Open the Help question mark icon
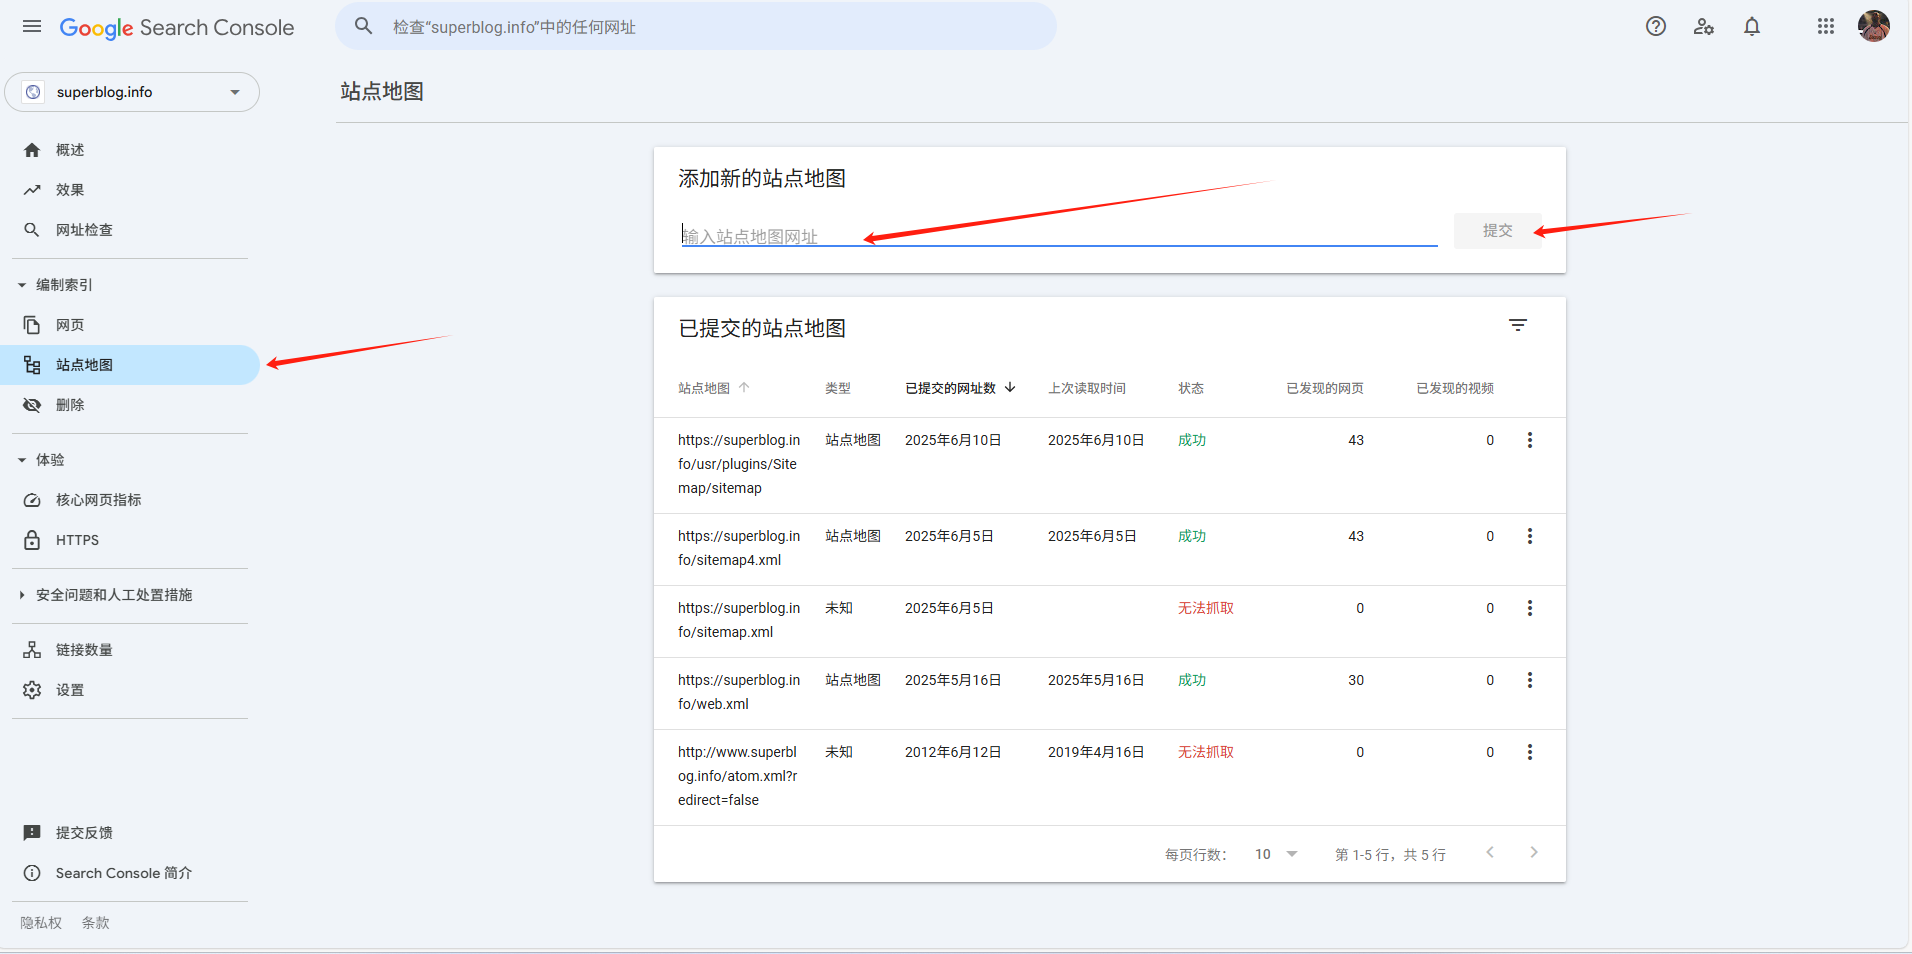 (1656, 27)
